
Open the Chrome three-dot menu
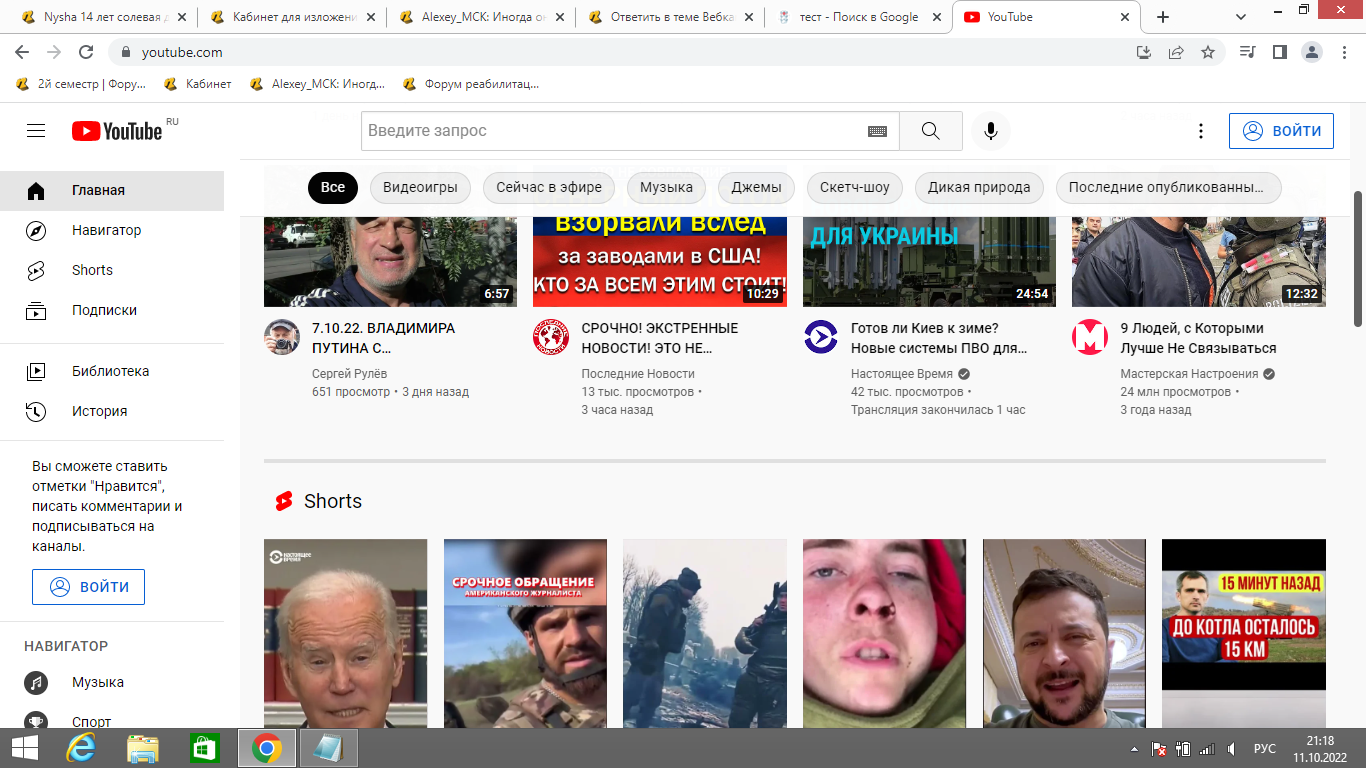coord(1343,53)
